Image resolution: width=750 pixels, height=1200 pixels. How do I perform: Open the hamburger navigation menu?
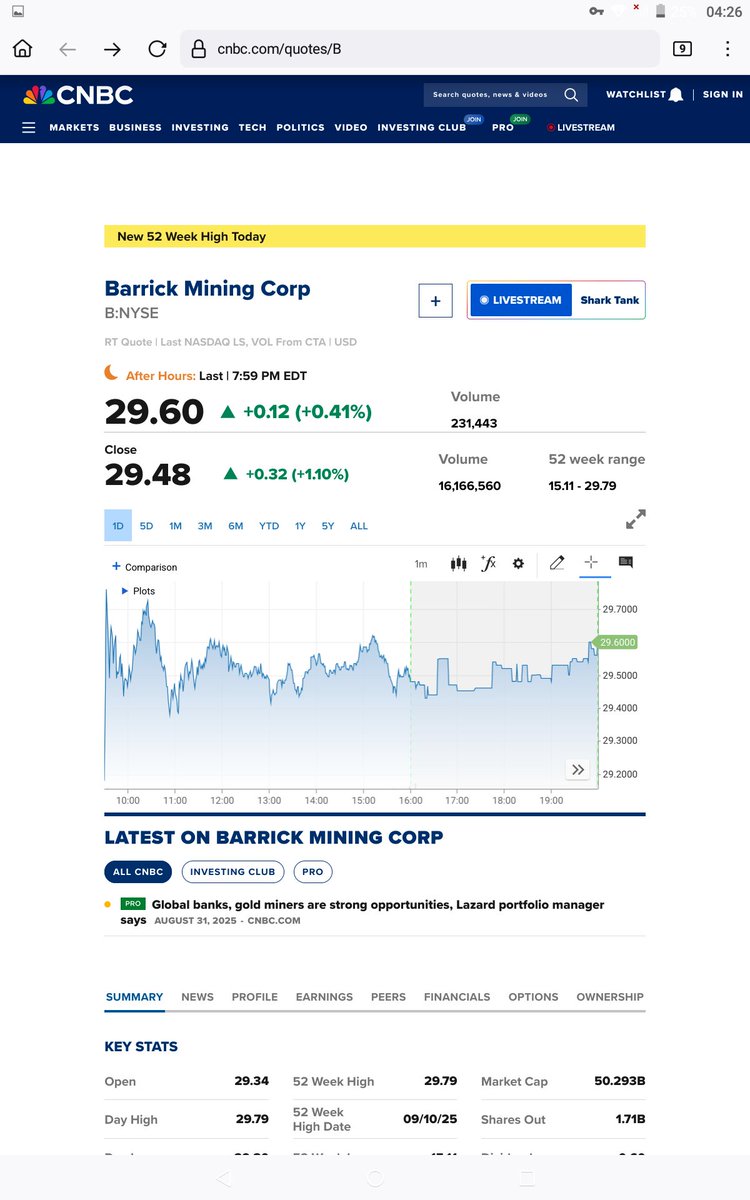(28, 128)
